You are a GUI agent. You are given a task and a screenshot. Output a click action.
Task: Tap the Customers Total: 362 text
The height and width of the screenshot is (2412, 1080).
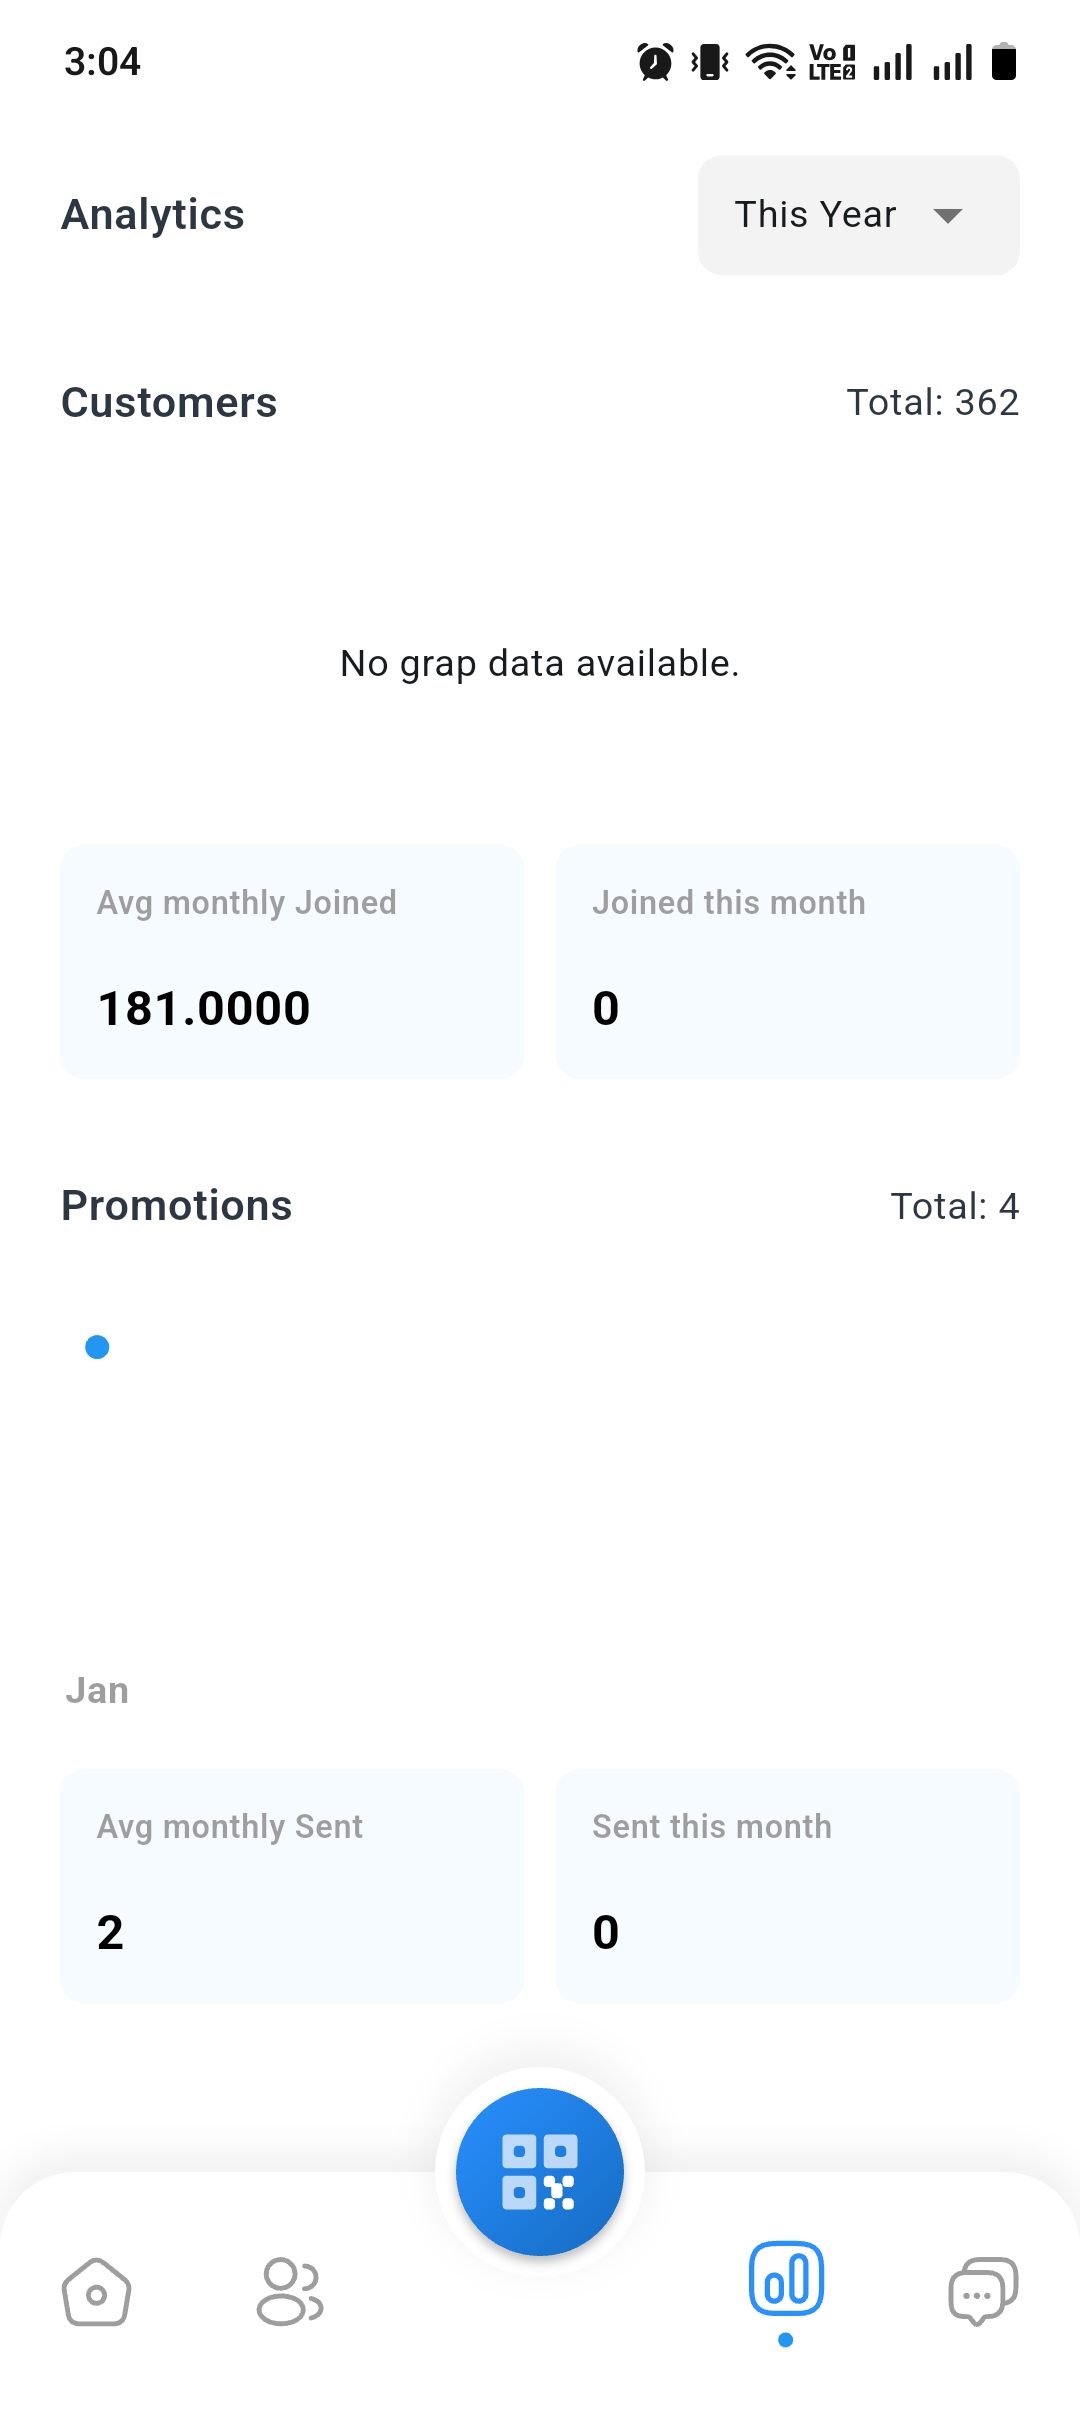click(932, 403)
